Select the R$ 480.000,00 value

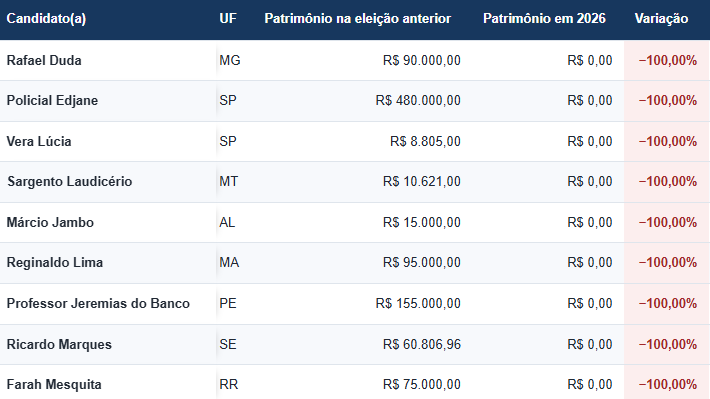pyautogui.click(x=418, y=100)
